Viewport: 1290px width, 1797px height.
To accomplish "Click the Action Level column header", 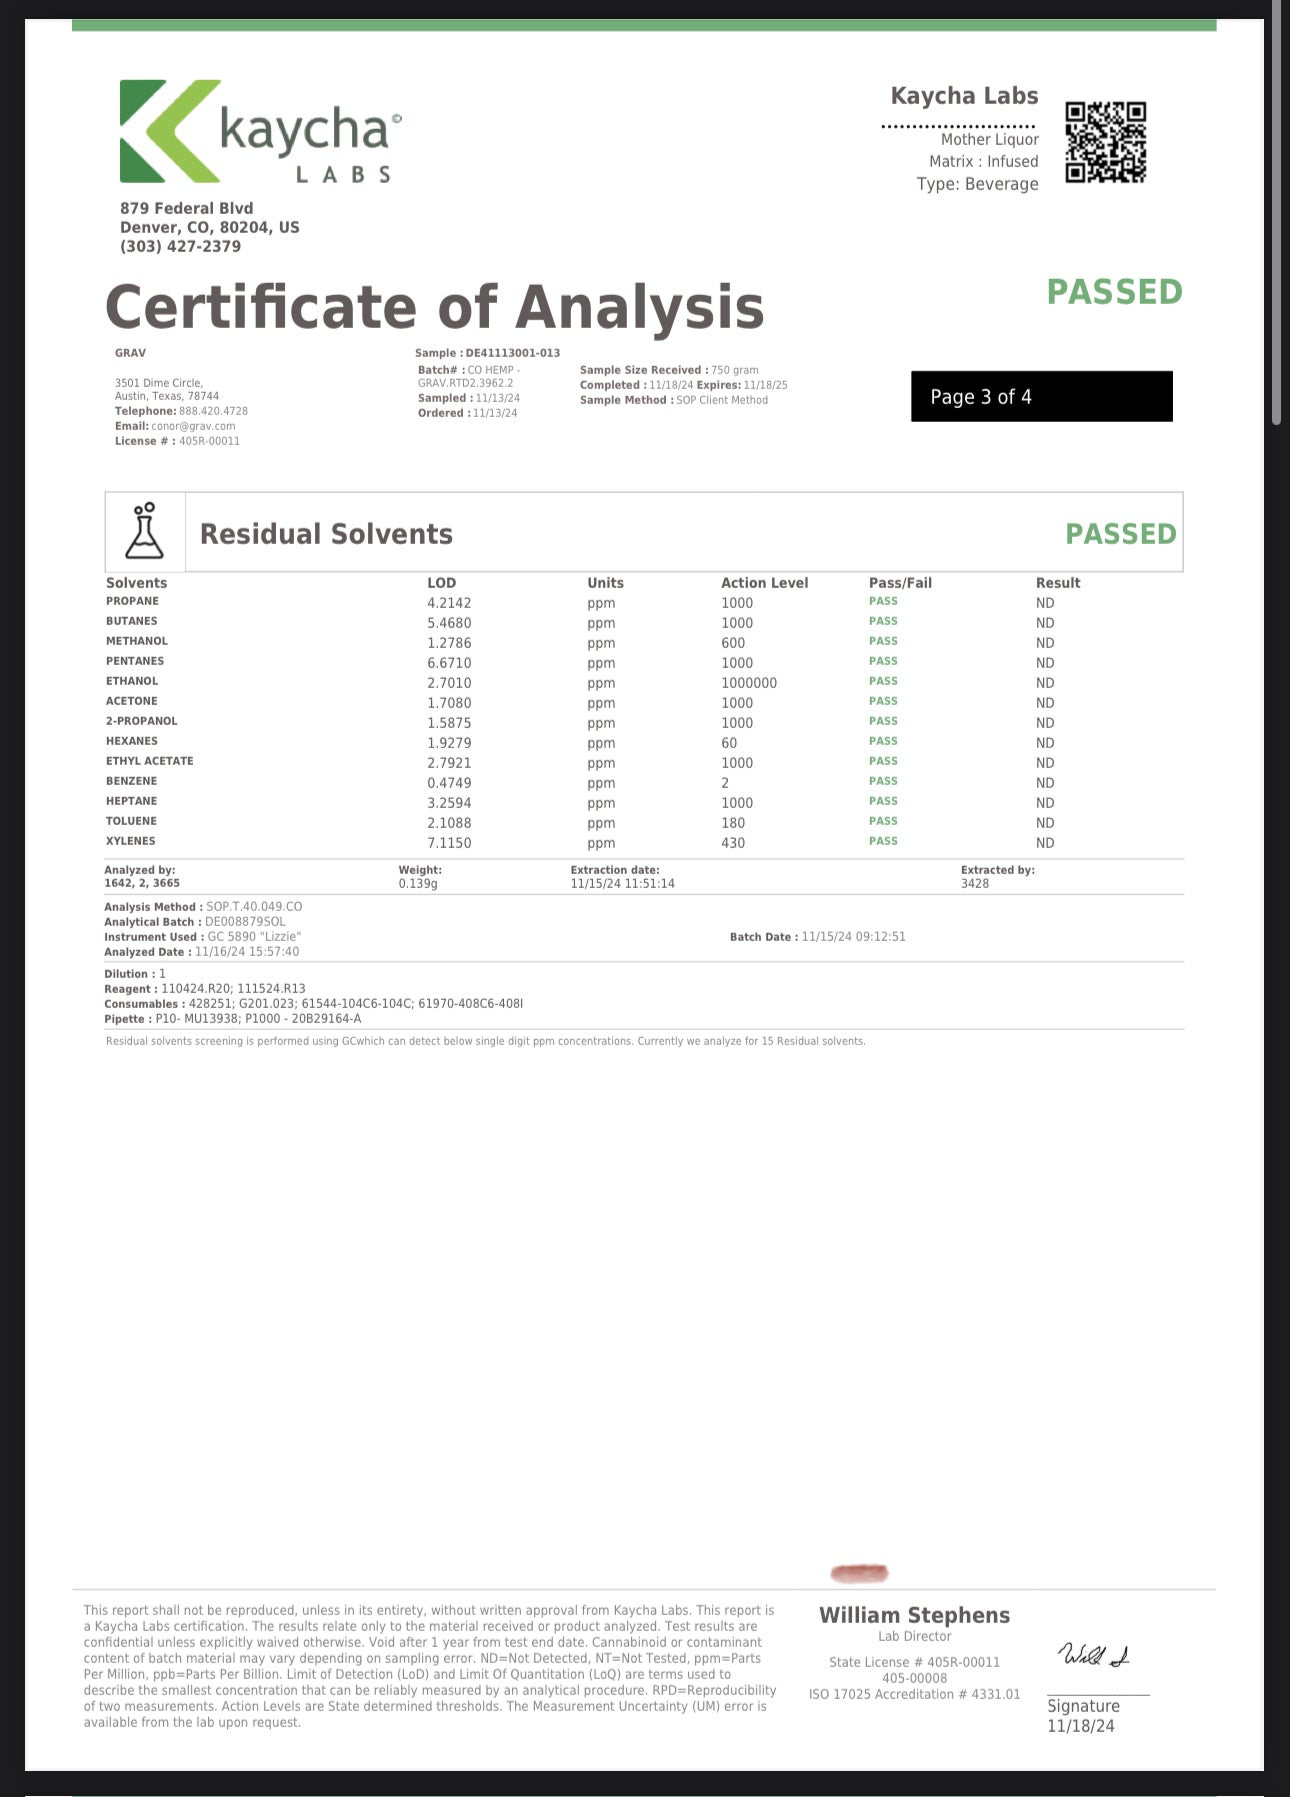I will pyautogui.click(x=764, y=583).
